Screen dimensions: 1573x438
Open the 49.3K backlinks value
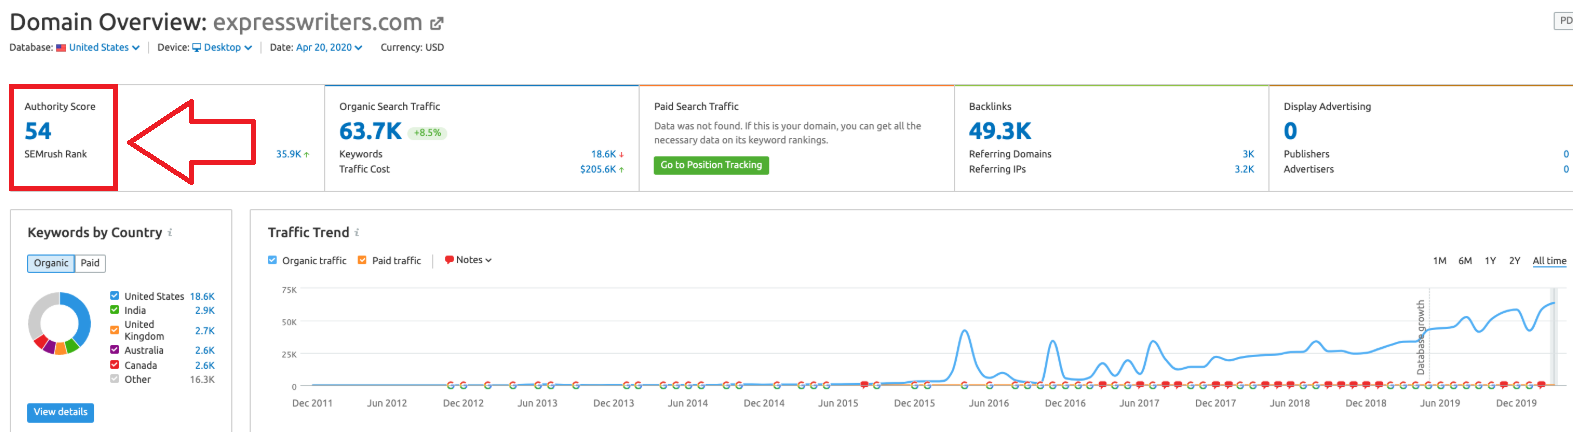tap(1000, 131)
